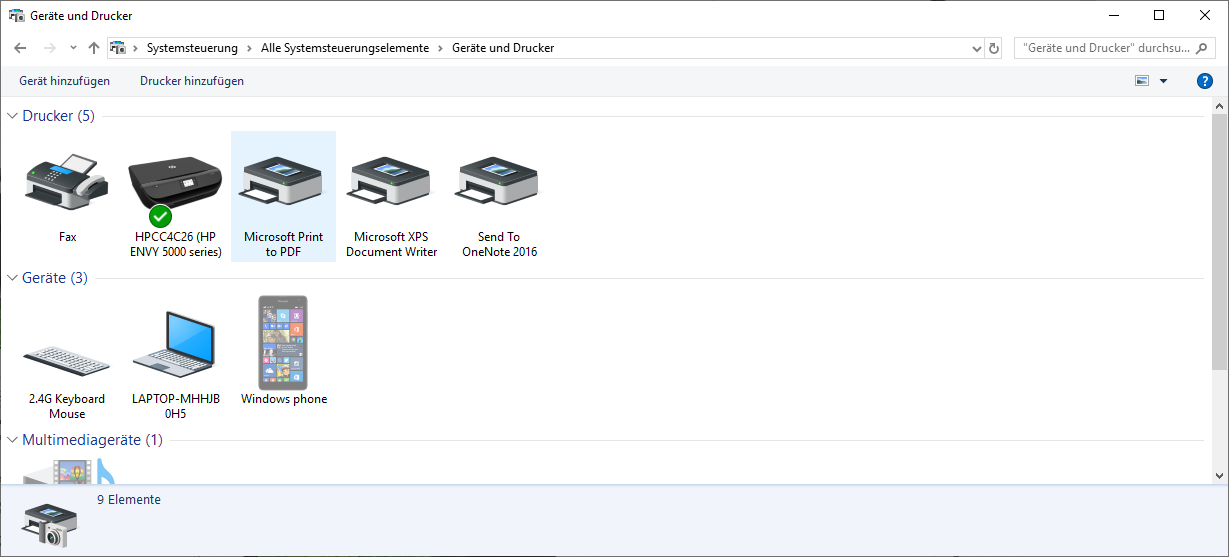Open the address bar history dropdown
The image size is (1229, 557).
click(977, 48)
